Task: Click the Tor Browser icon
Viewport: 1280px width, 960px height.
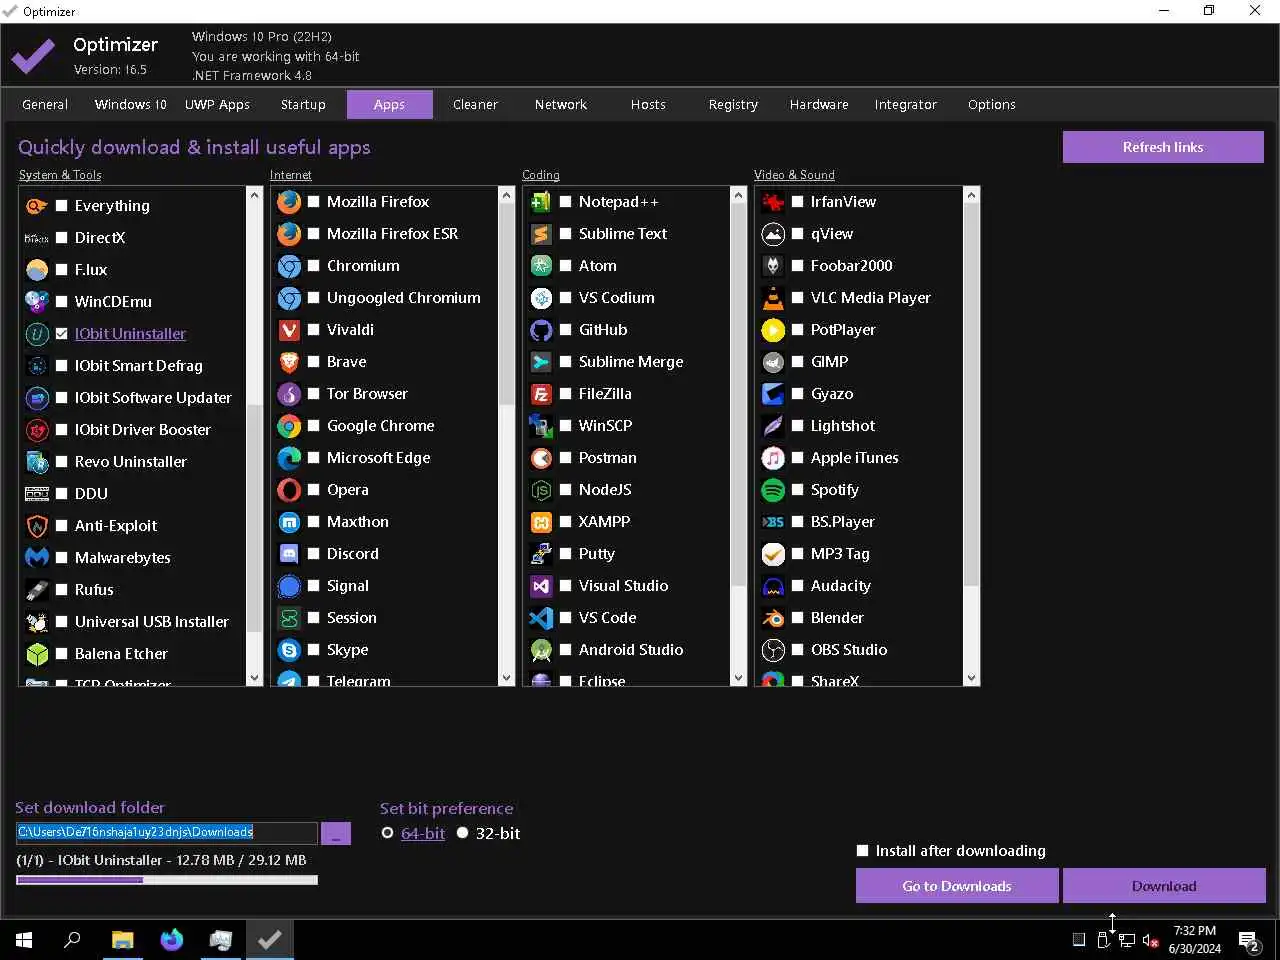Action: 289,394
